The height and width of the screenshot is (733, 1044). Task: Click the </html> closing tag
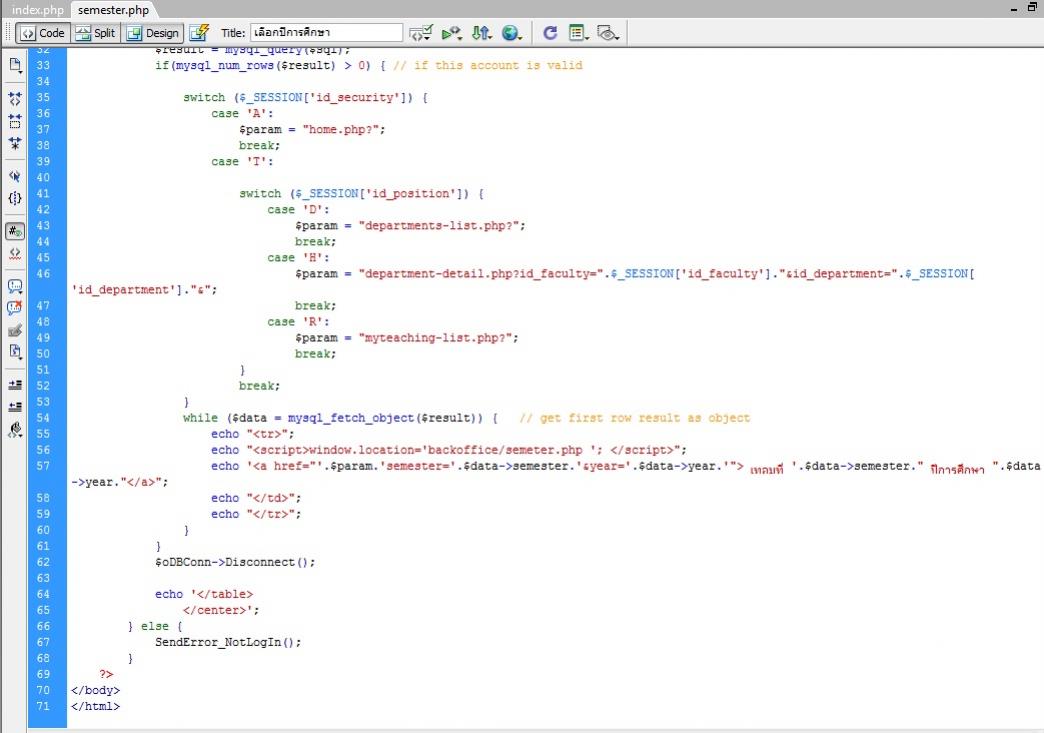click(95, 706)
